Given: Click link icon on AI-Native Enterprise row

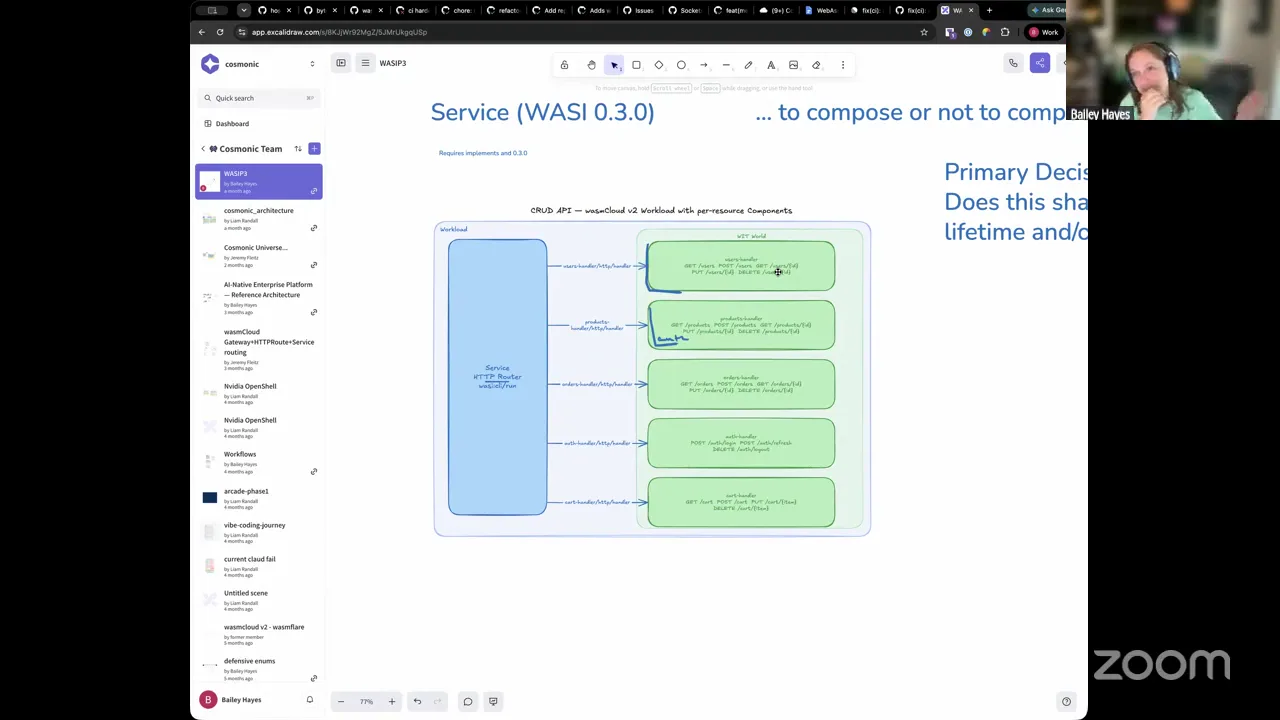Looking at the screenshot, I should (314, 312).
